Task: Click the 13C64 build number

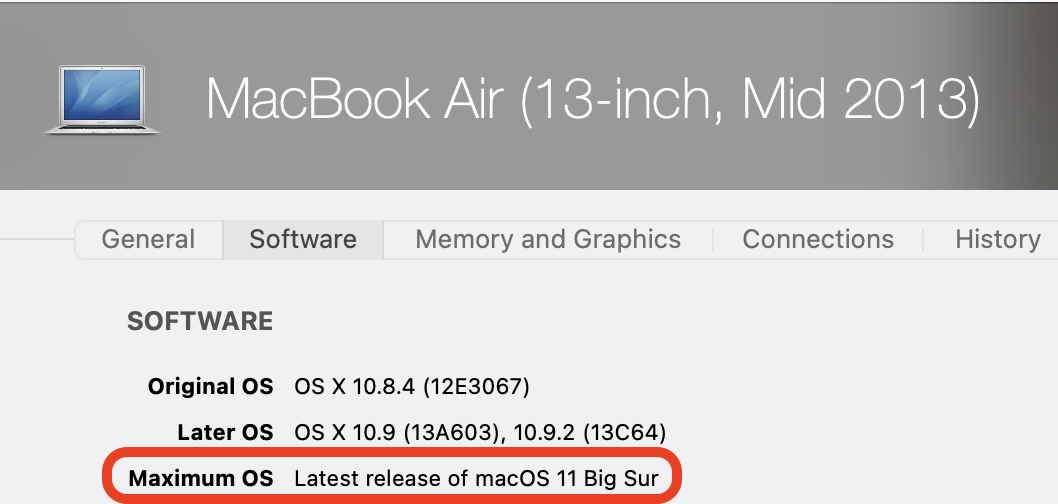Action: tap(626, 432)
